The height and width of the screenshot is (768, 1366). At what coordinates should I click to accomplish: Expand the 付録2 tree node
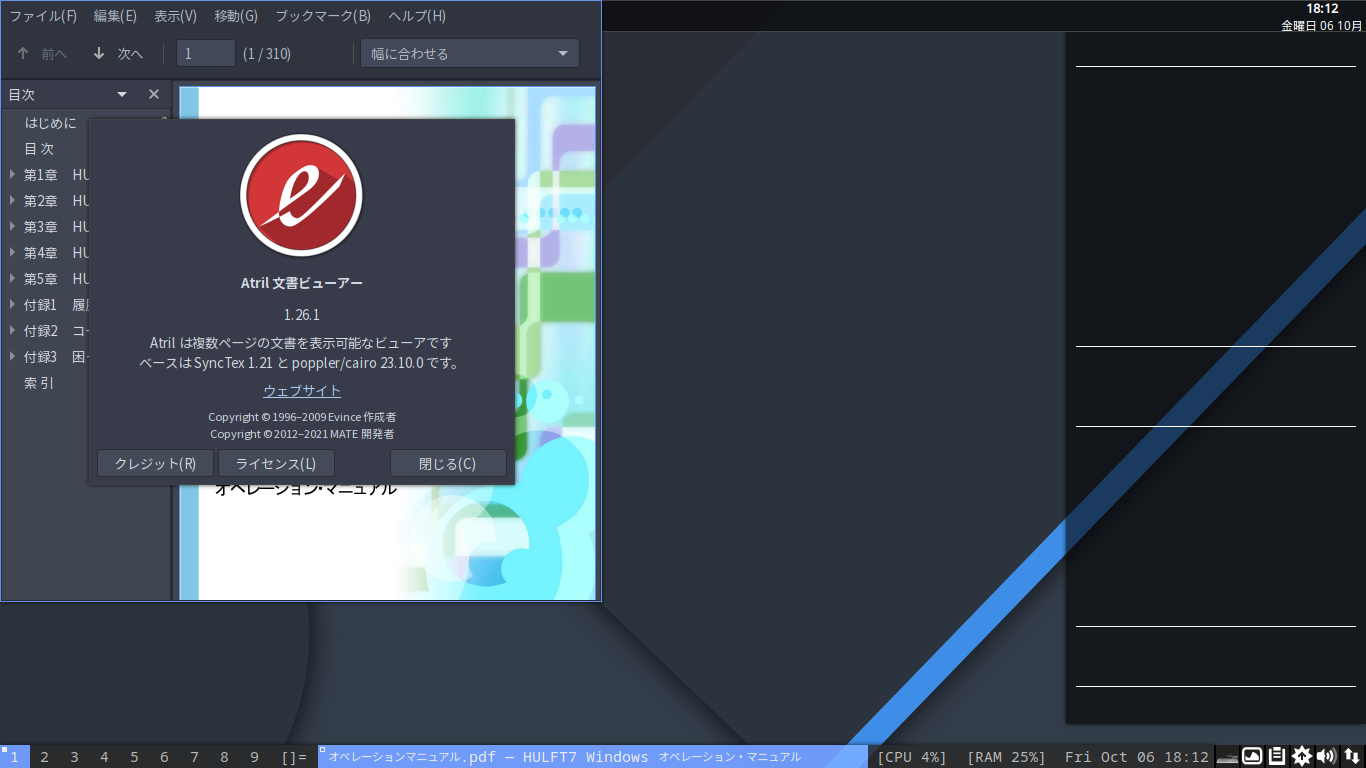pyautogui.click(x=12, y=331)
